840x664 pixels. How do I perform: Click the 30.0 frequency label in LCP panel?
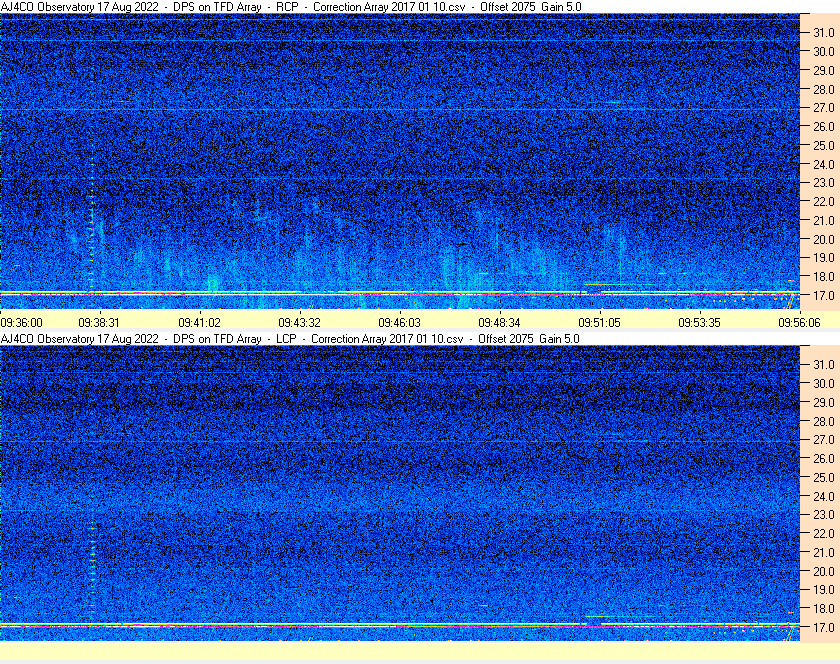coord(824,383)
